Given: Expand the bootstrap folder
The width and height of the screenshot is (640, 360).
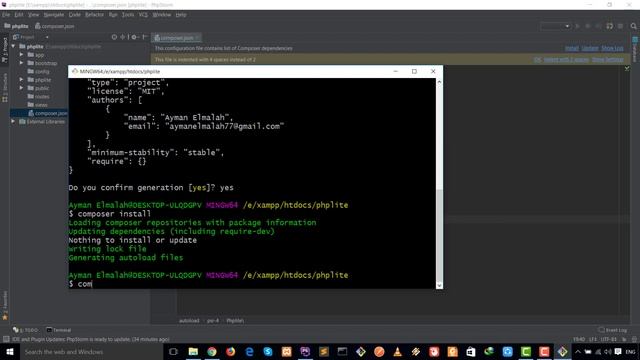Looking at the screenshot, I should coord(21,63).
